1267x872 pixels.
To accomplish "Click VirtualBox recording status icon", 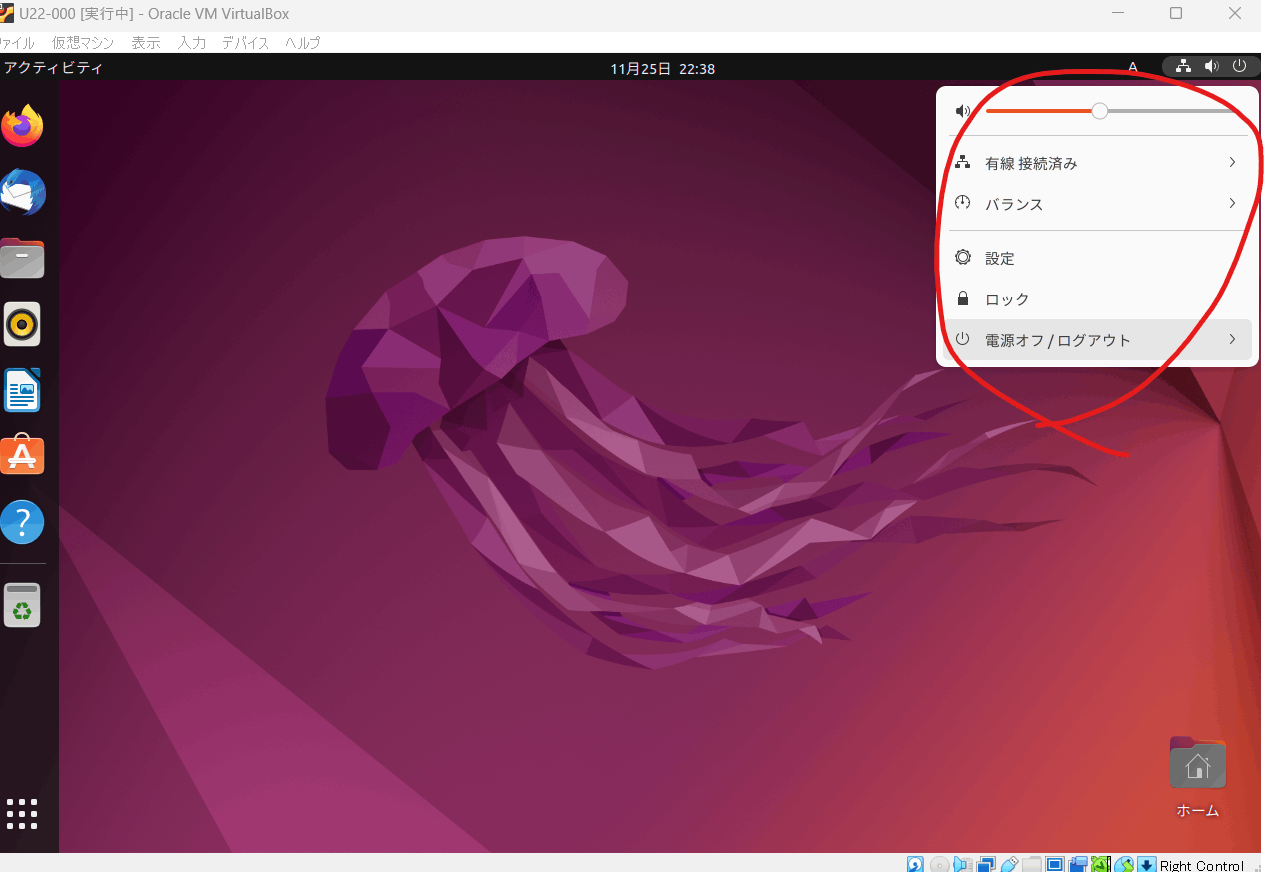I will (1078, 864).
